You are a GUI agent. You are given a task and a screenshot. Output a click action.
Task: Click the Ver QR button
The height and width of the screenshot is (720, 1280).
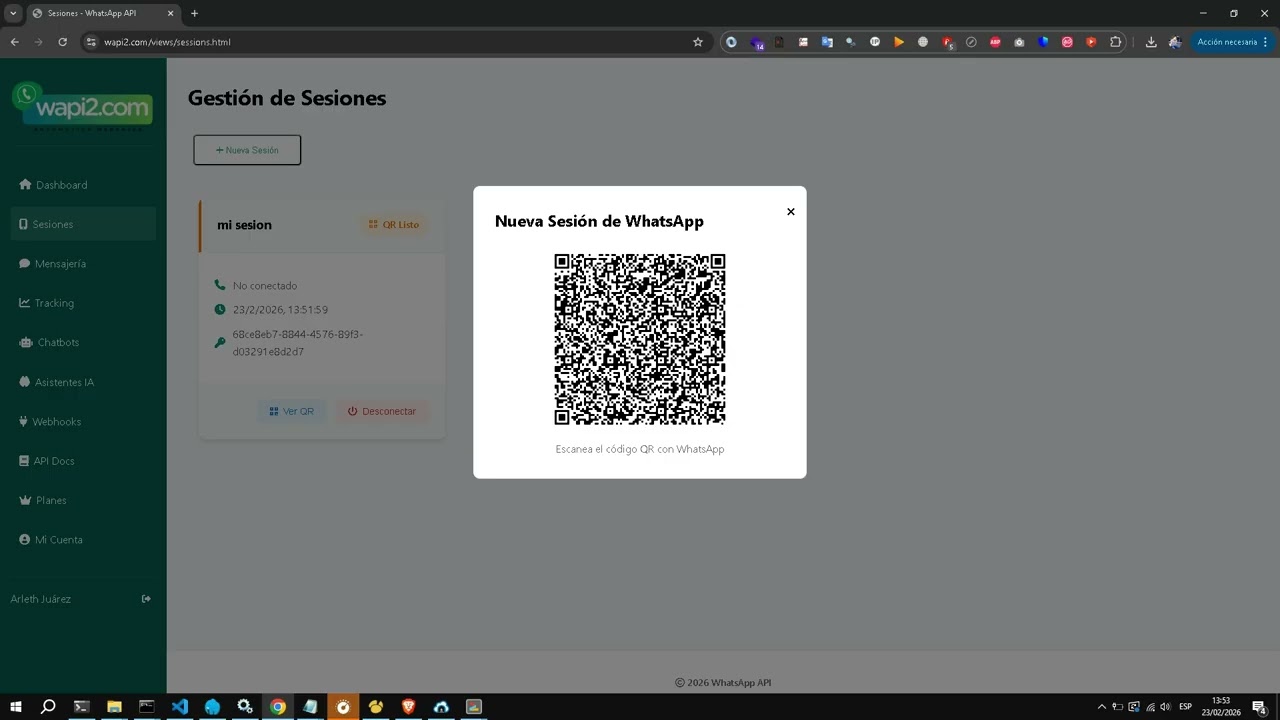pos(292,411)
